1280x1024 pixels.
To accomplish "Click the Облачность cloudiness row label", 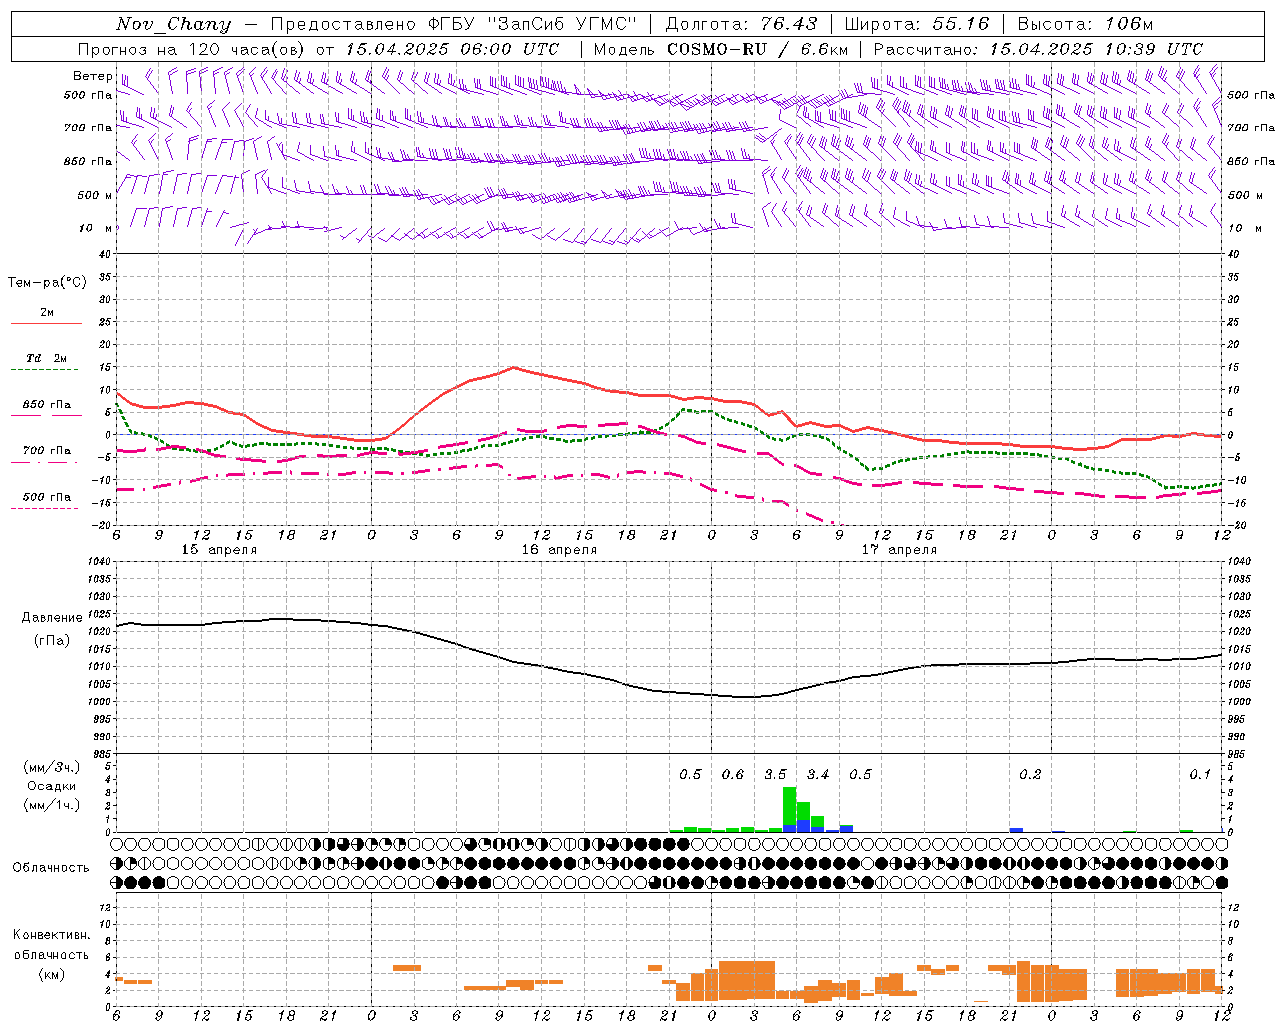I will click(50, 867).
